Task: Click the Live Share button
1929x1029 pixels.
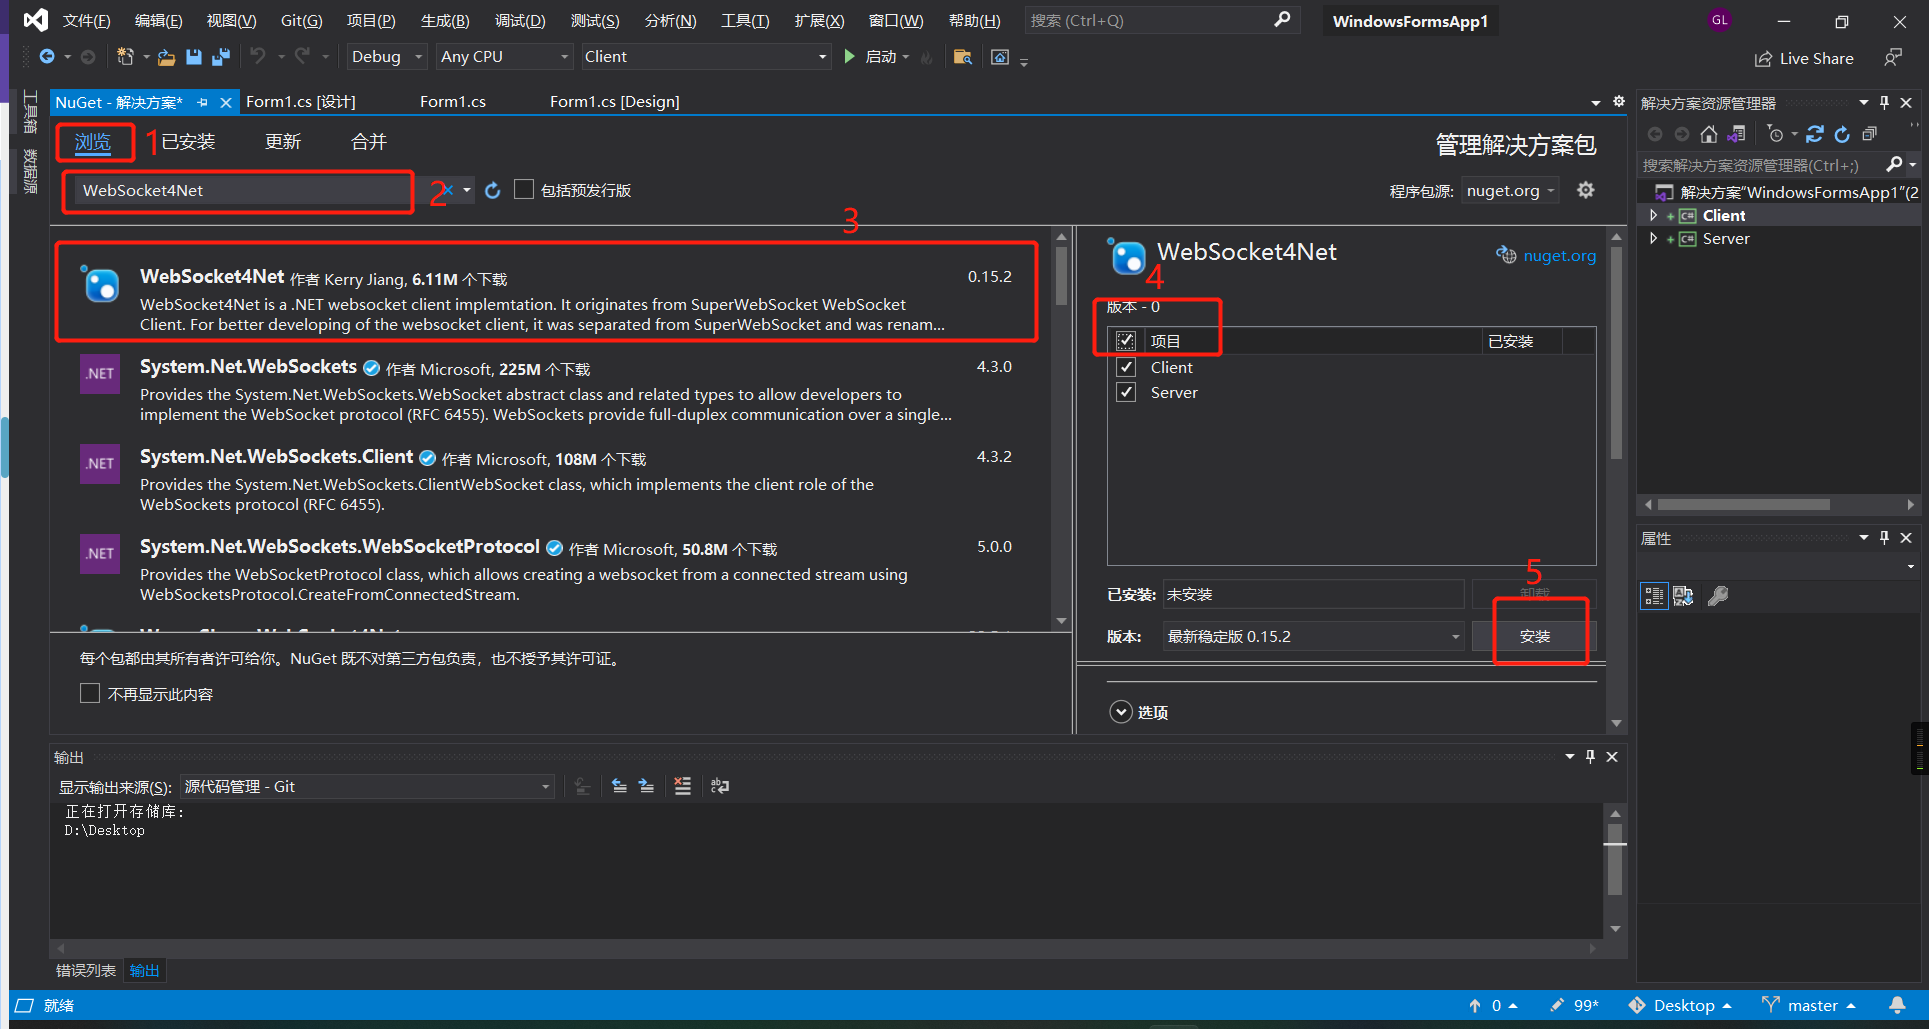Action: point(1804,58)
